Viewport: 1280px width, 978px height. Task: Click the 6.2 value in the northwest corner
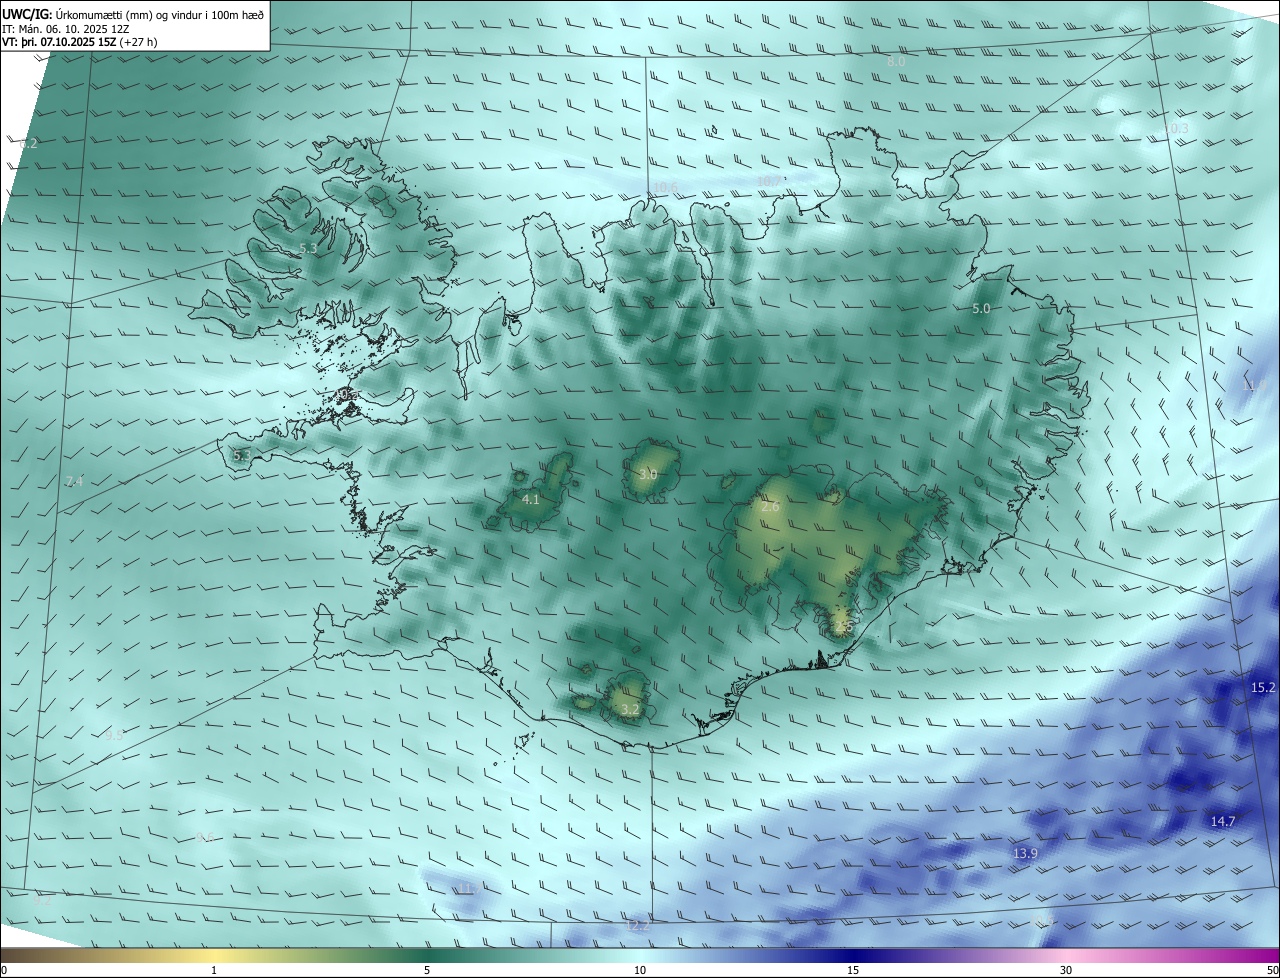coord(28,144)
